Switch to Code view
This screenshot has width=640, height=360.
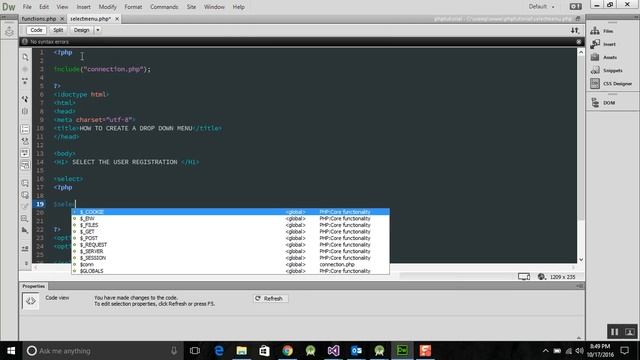pos(36,30)
